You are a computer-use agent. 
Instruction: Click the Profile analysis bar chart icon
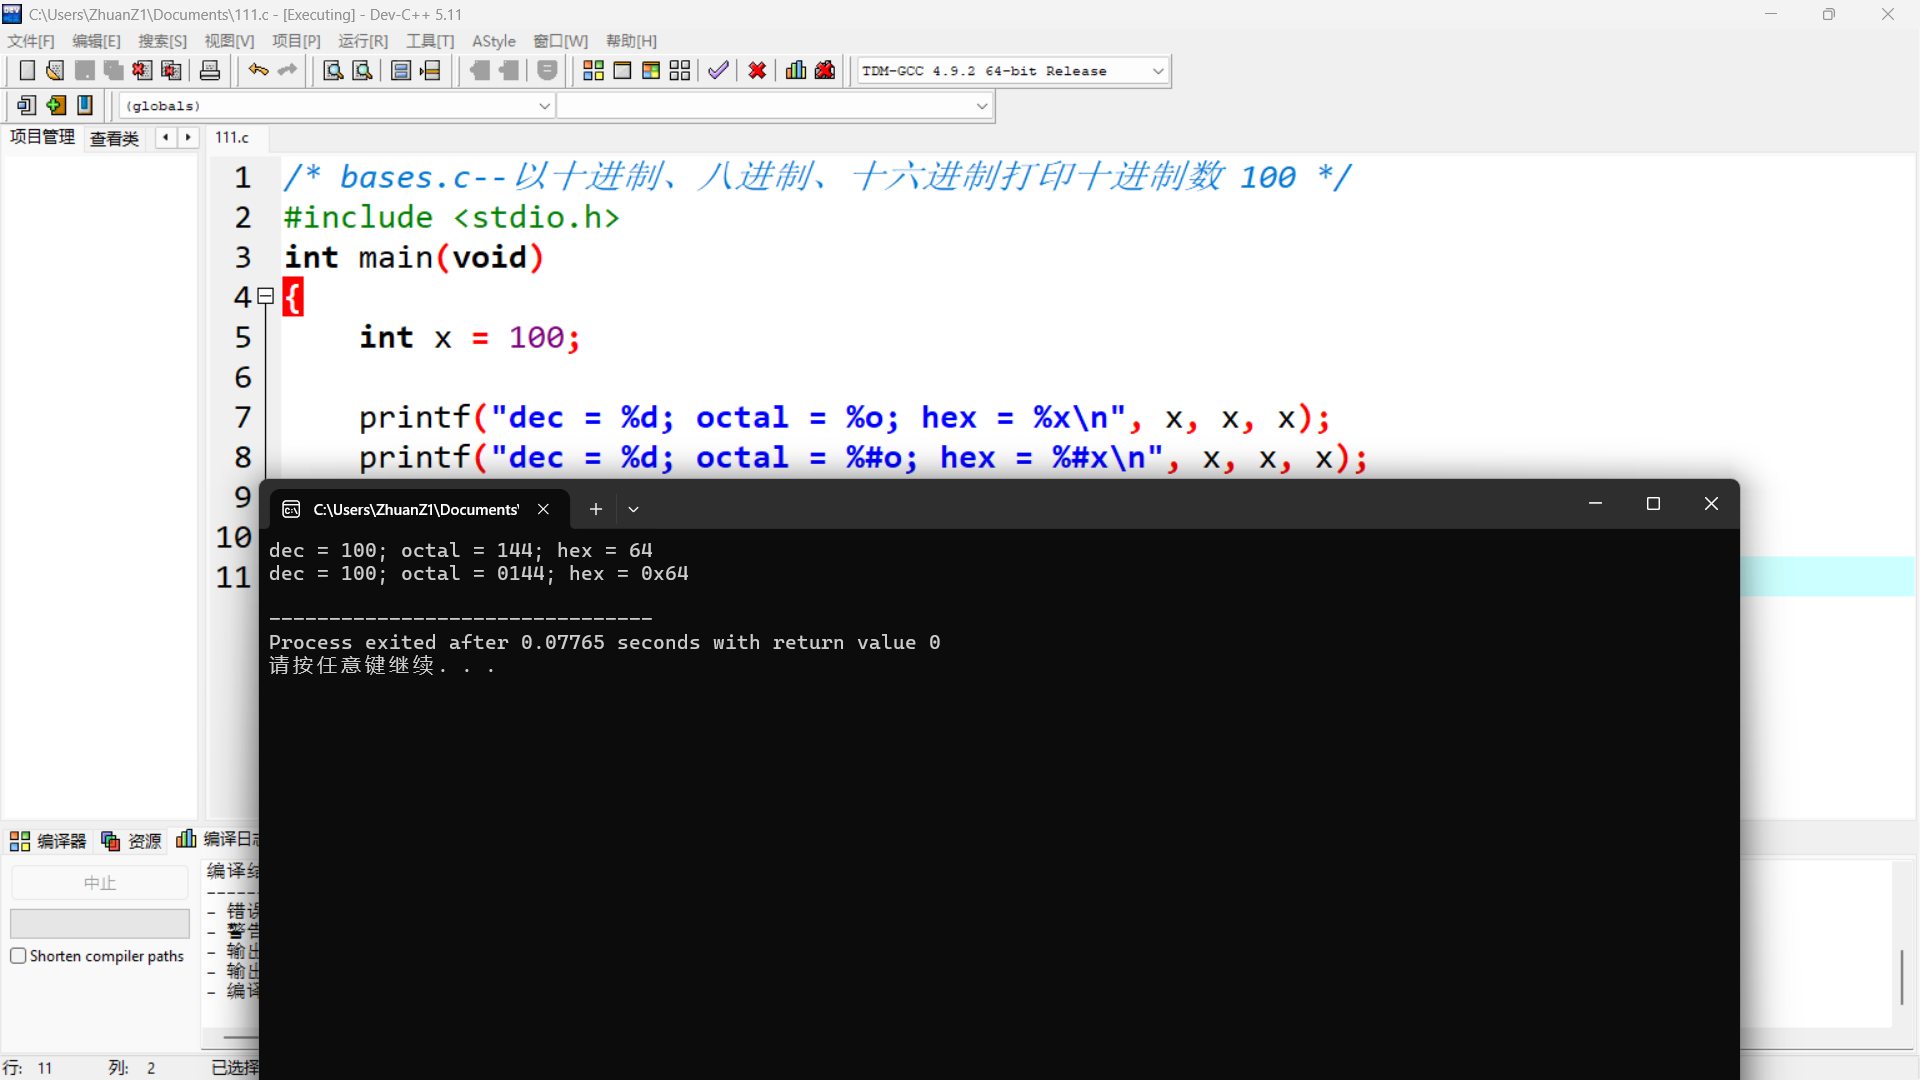pos(796,70)
